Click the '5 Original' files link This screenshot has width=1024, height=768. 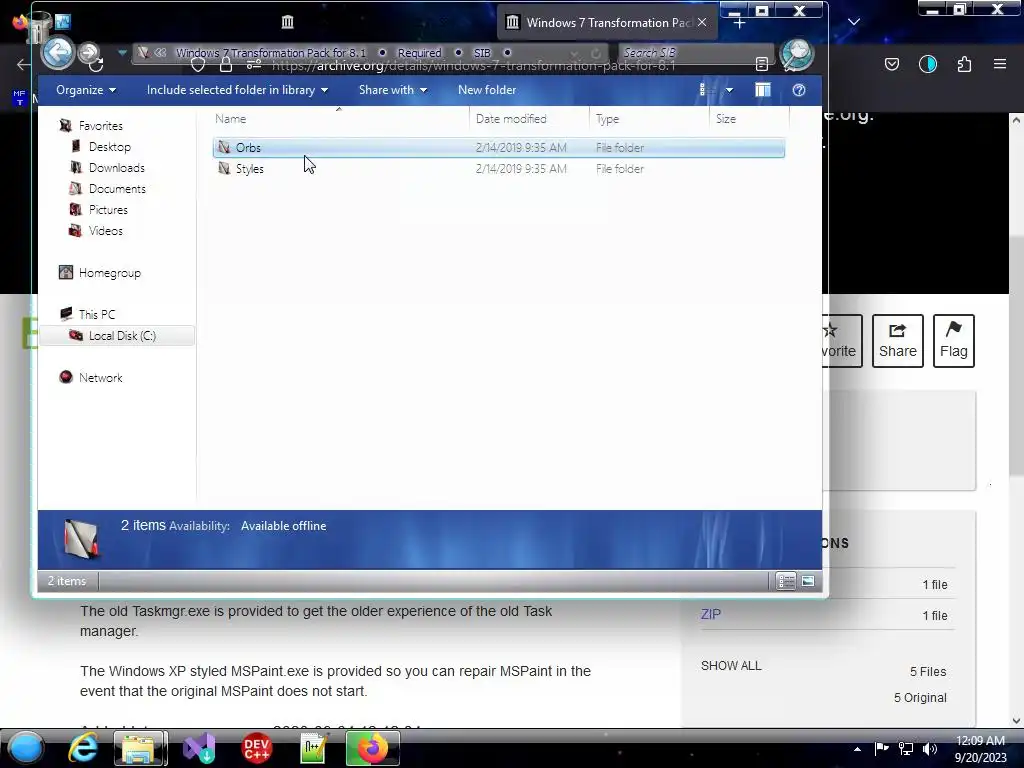920,697
